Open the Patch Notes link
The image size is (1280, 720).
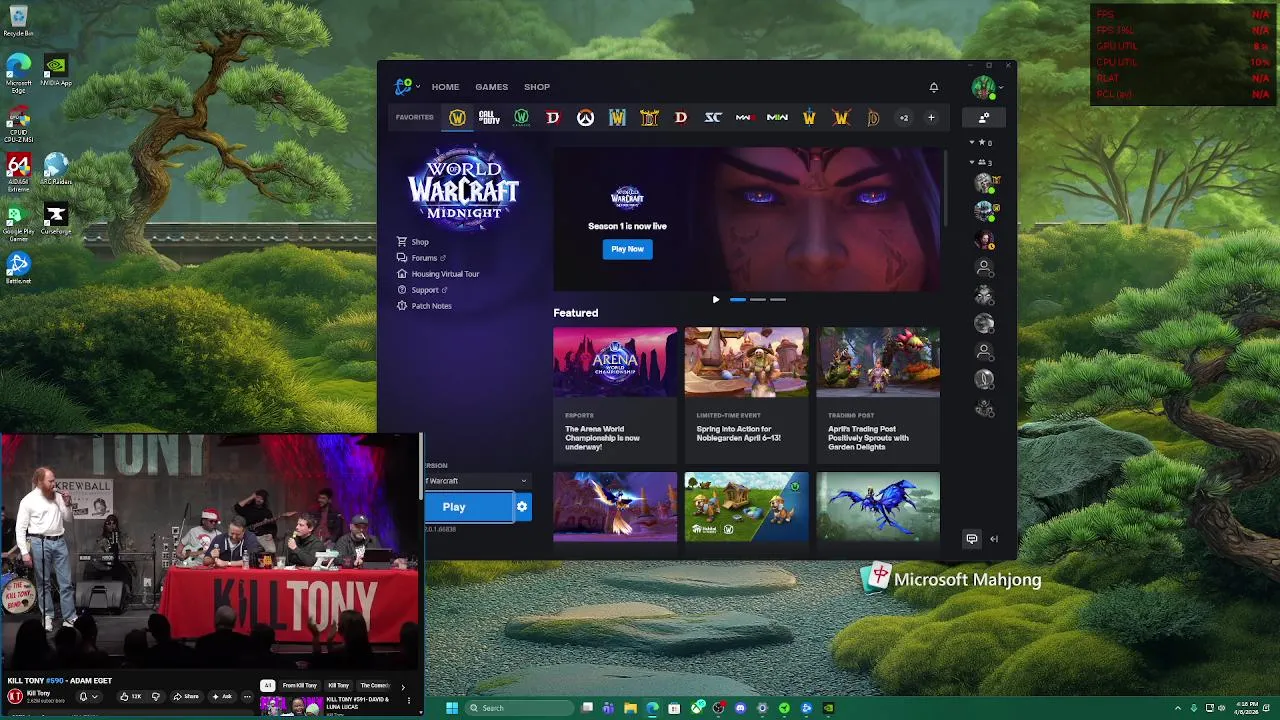[424, 306]
